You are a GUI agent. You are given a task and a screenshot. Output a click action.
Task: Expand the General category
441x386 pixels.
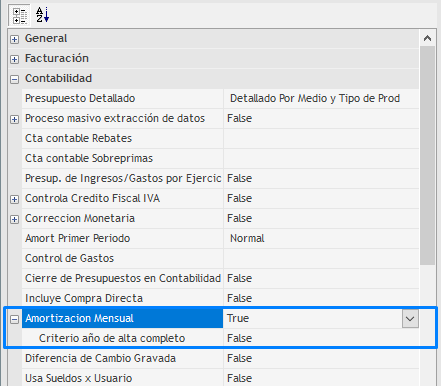14,39
